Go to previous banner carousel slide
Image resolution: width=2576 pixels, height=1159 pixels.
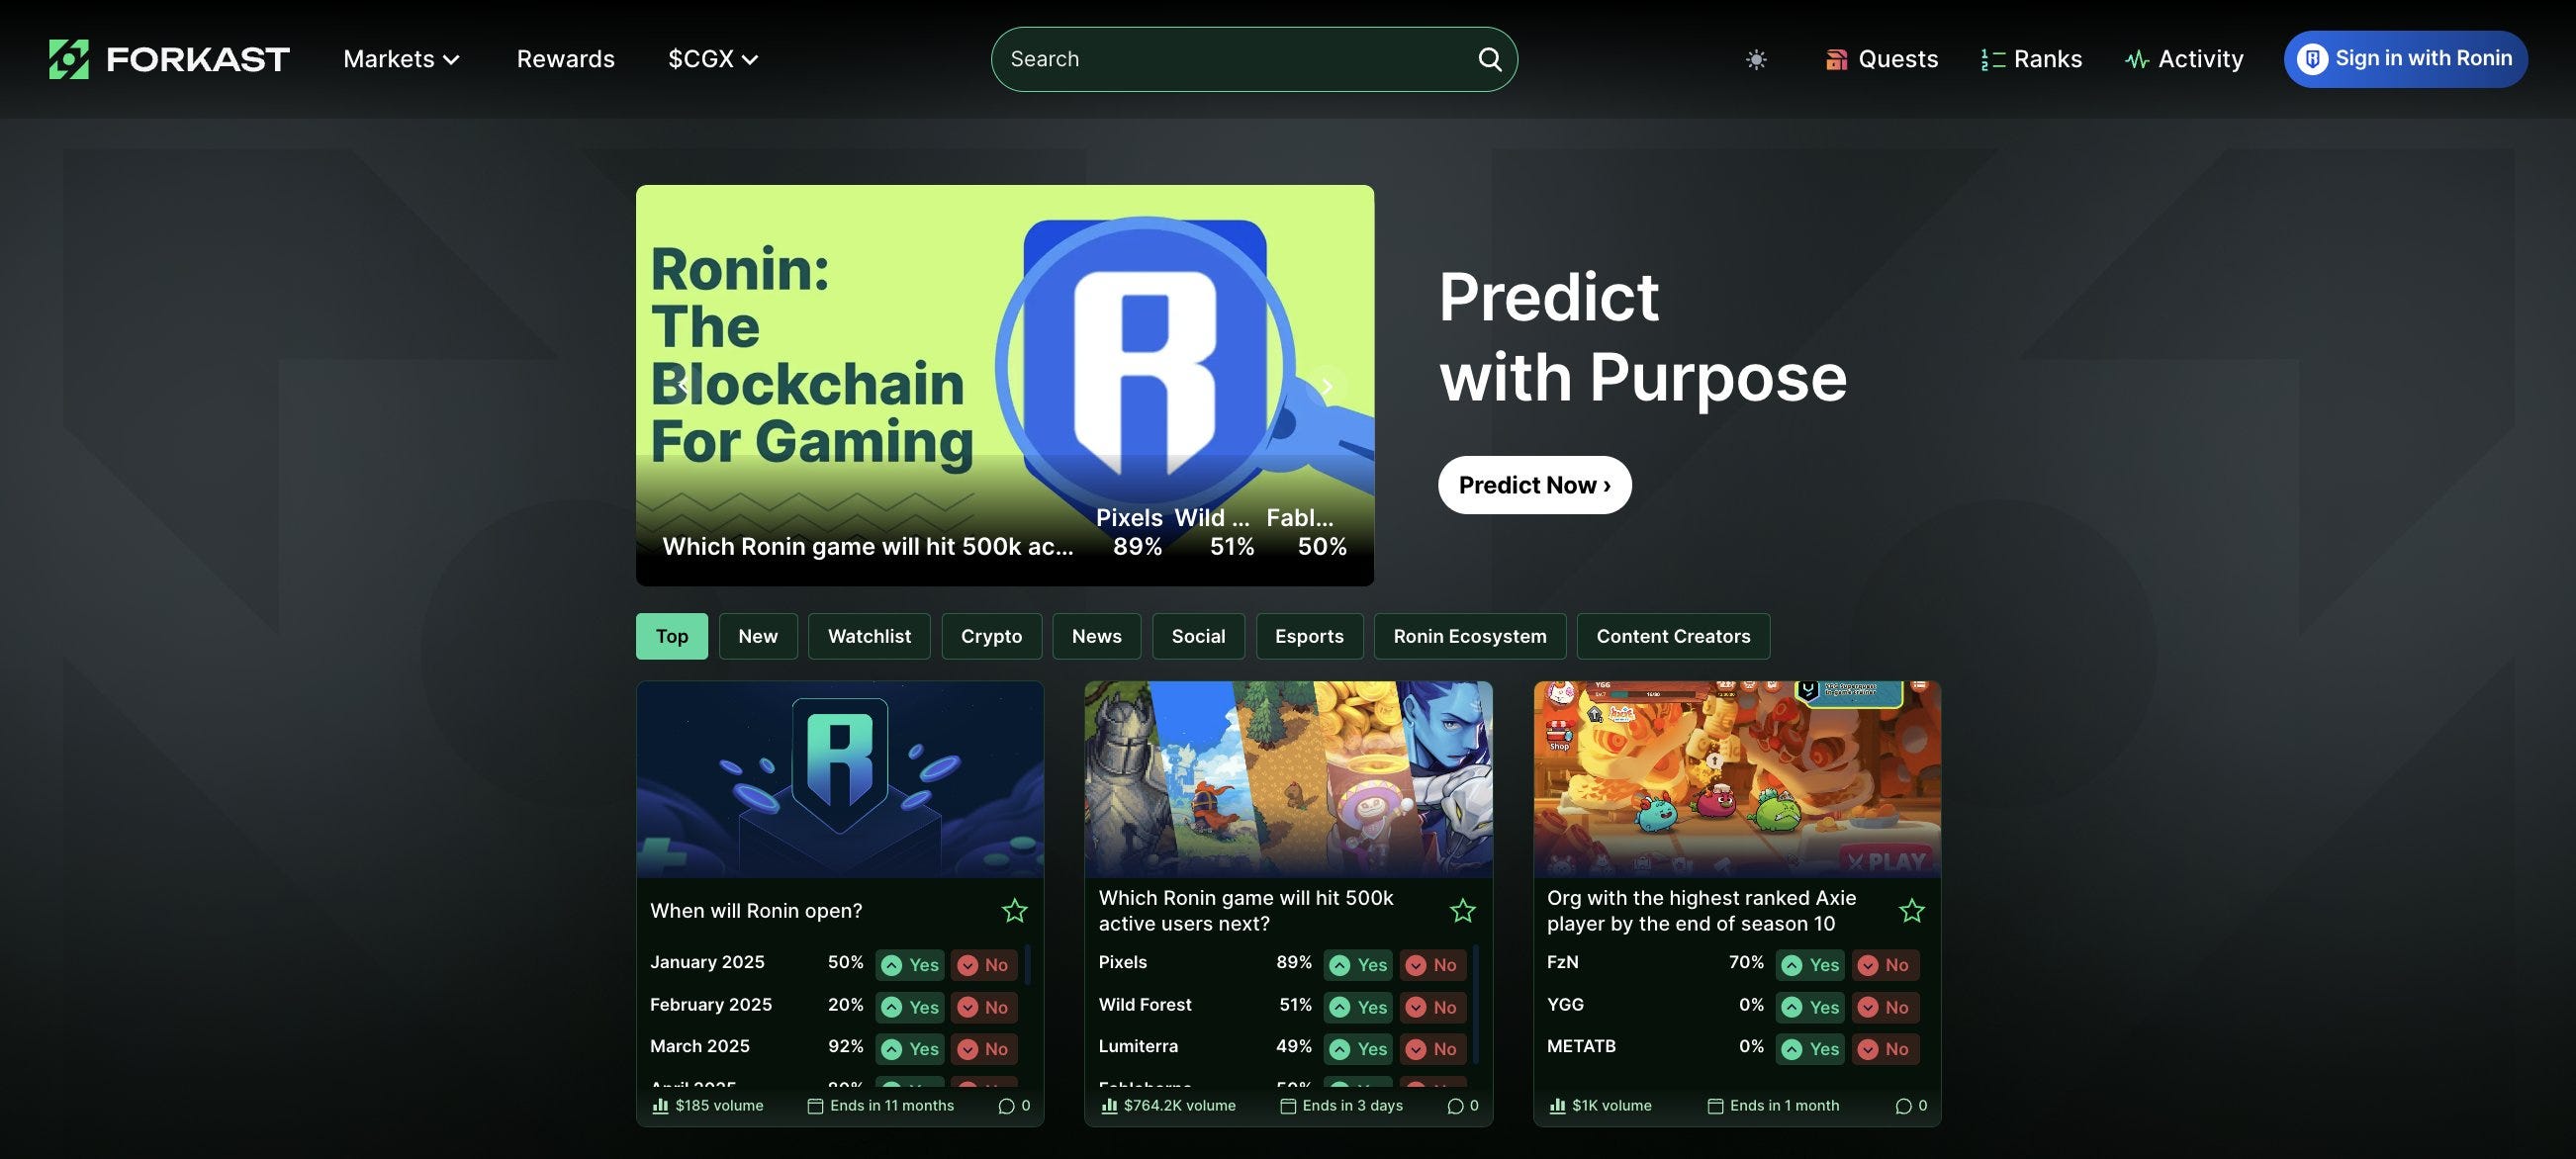point(682,386)
